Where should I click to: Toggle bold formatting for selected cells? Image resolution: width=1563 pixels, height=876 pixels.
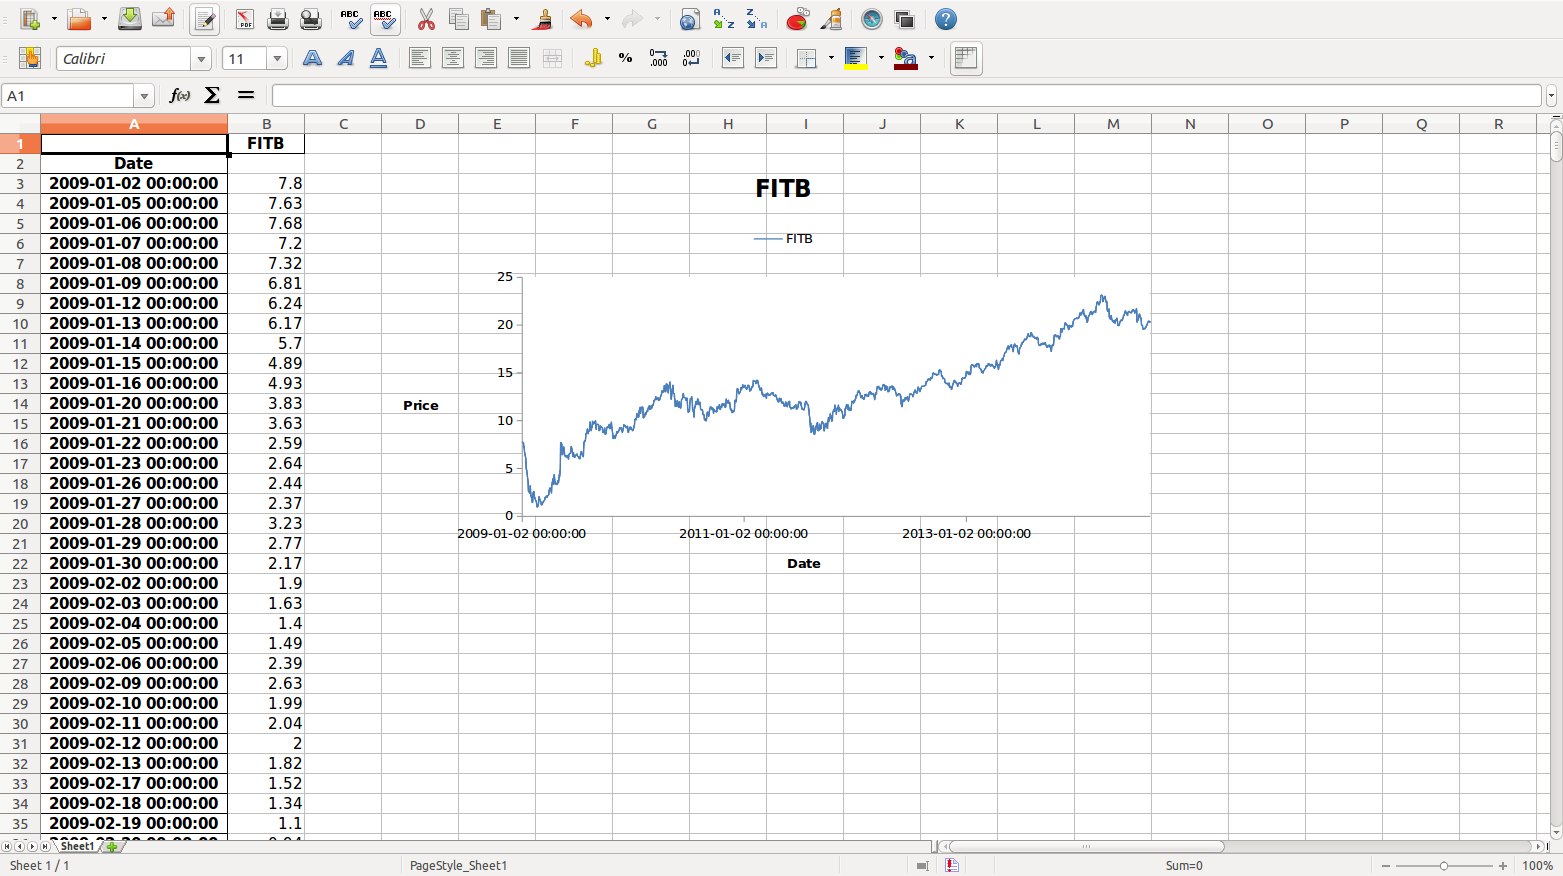point(312,58)
